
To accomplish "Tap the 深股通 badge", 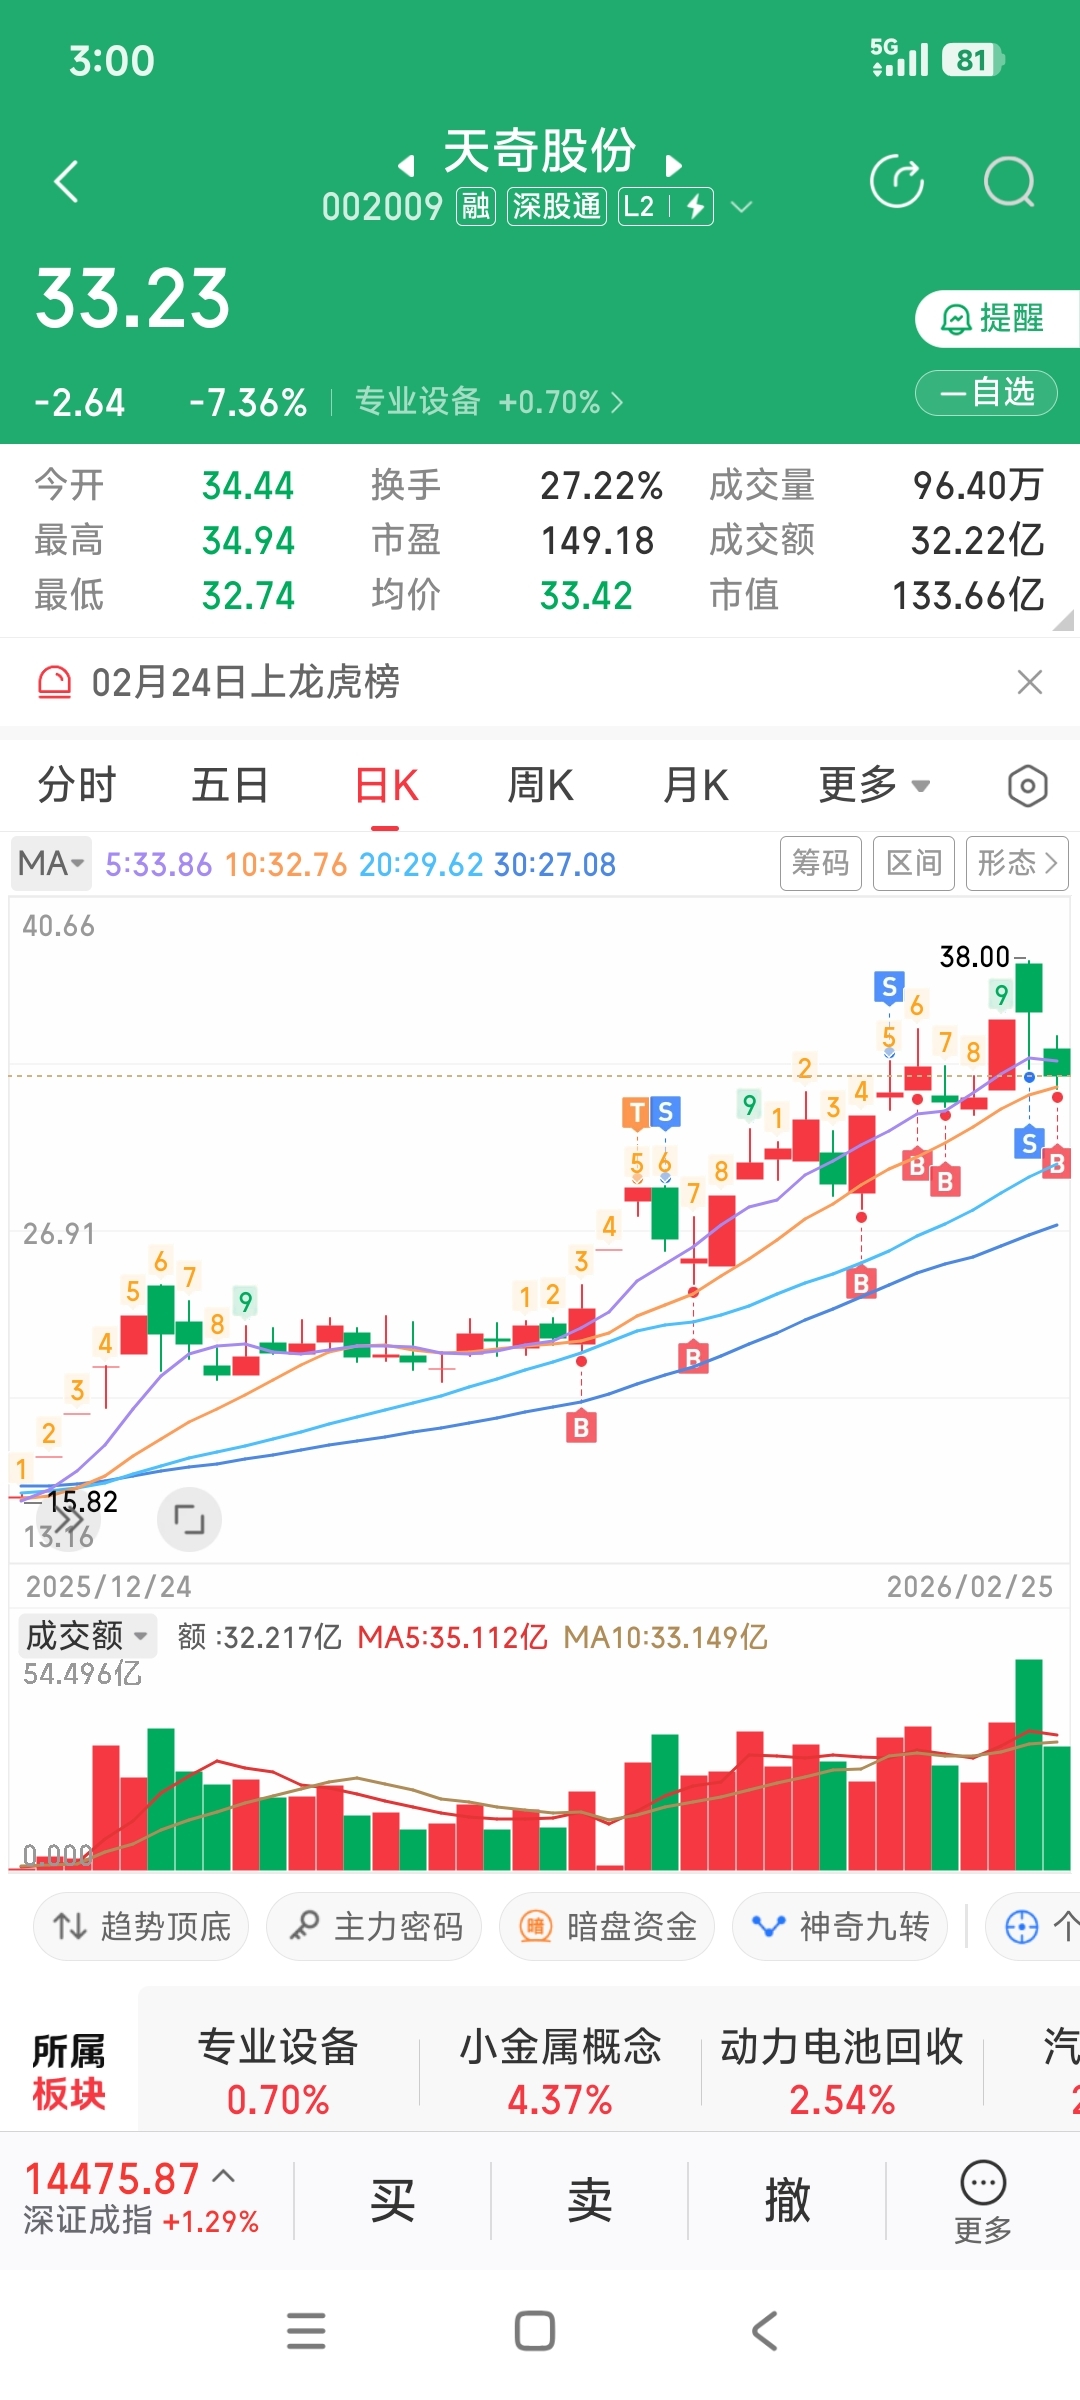I will point(557,206).
